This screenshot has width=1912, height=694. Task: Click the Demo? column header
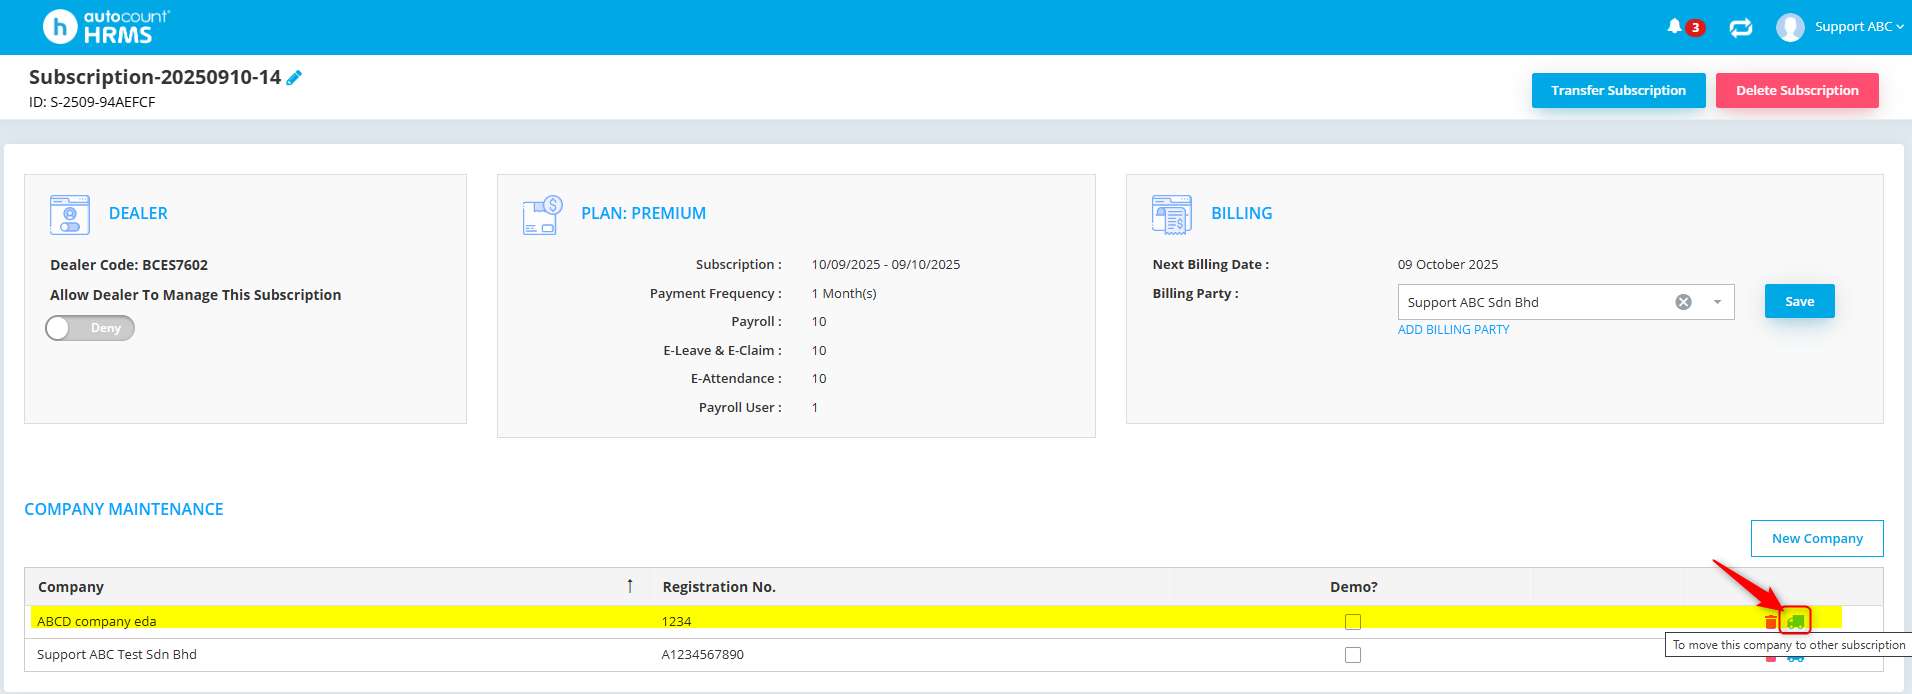pyautogui.click(x=1353, y=587)
